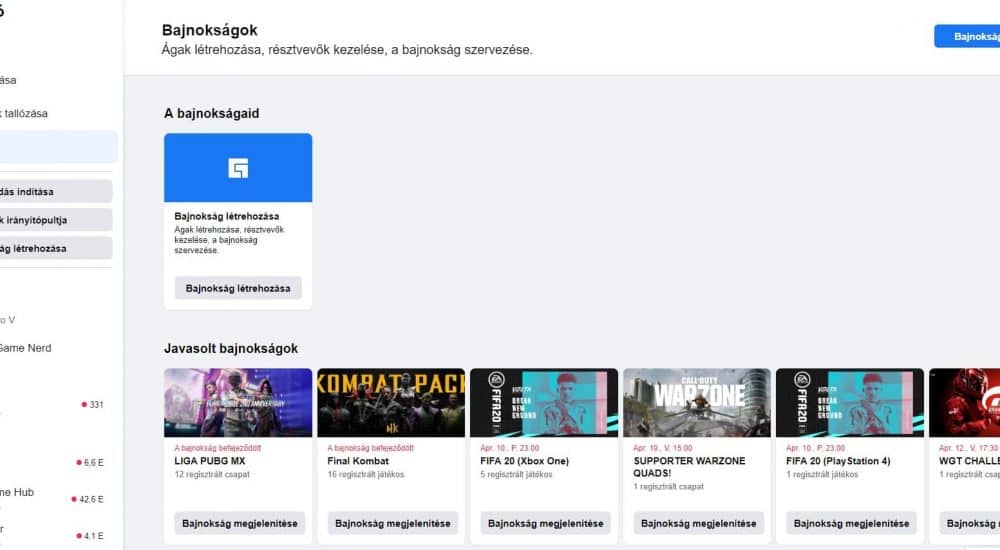The width and height of the screenshot is (1000, 550).
Task: Open the FIFA 20 (PlayStation 4) cover image
Action: tap(850, 402)
